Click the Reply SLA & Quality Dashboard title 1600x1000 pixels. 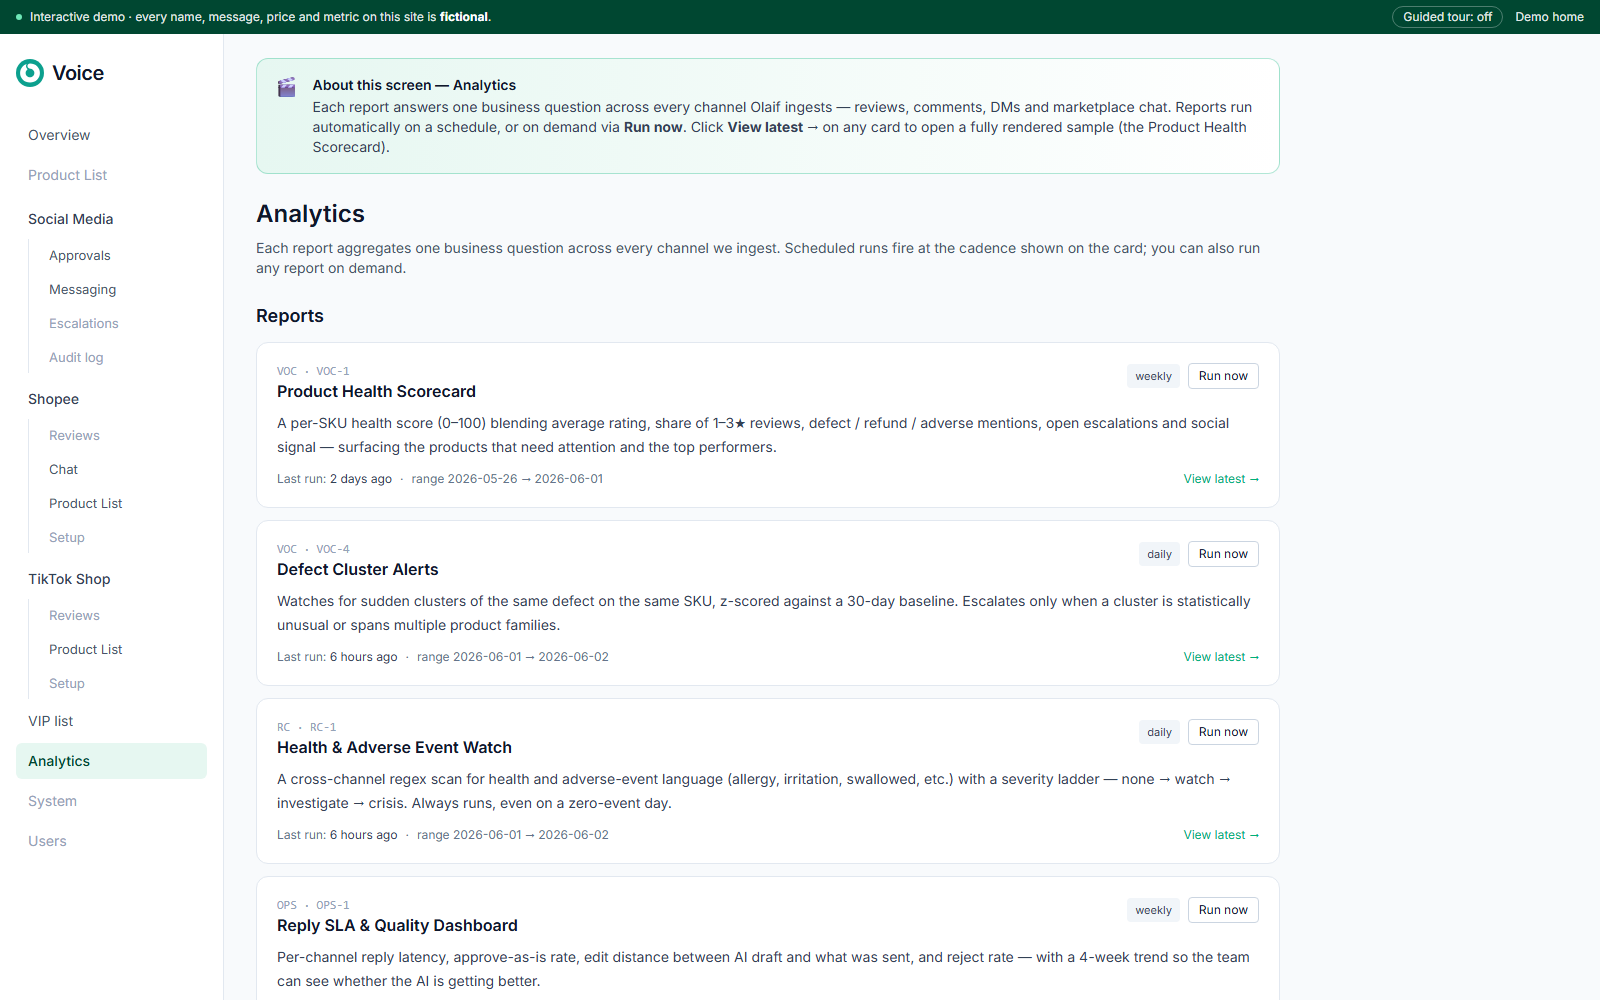397,926
